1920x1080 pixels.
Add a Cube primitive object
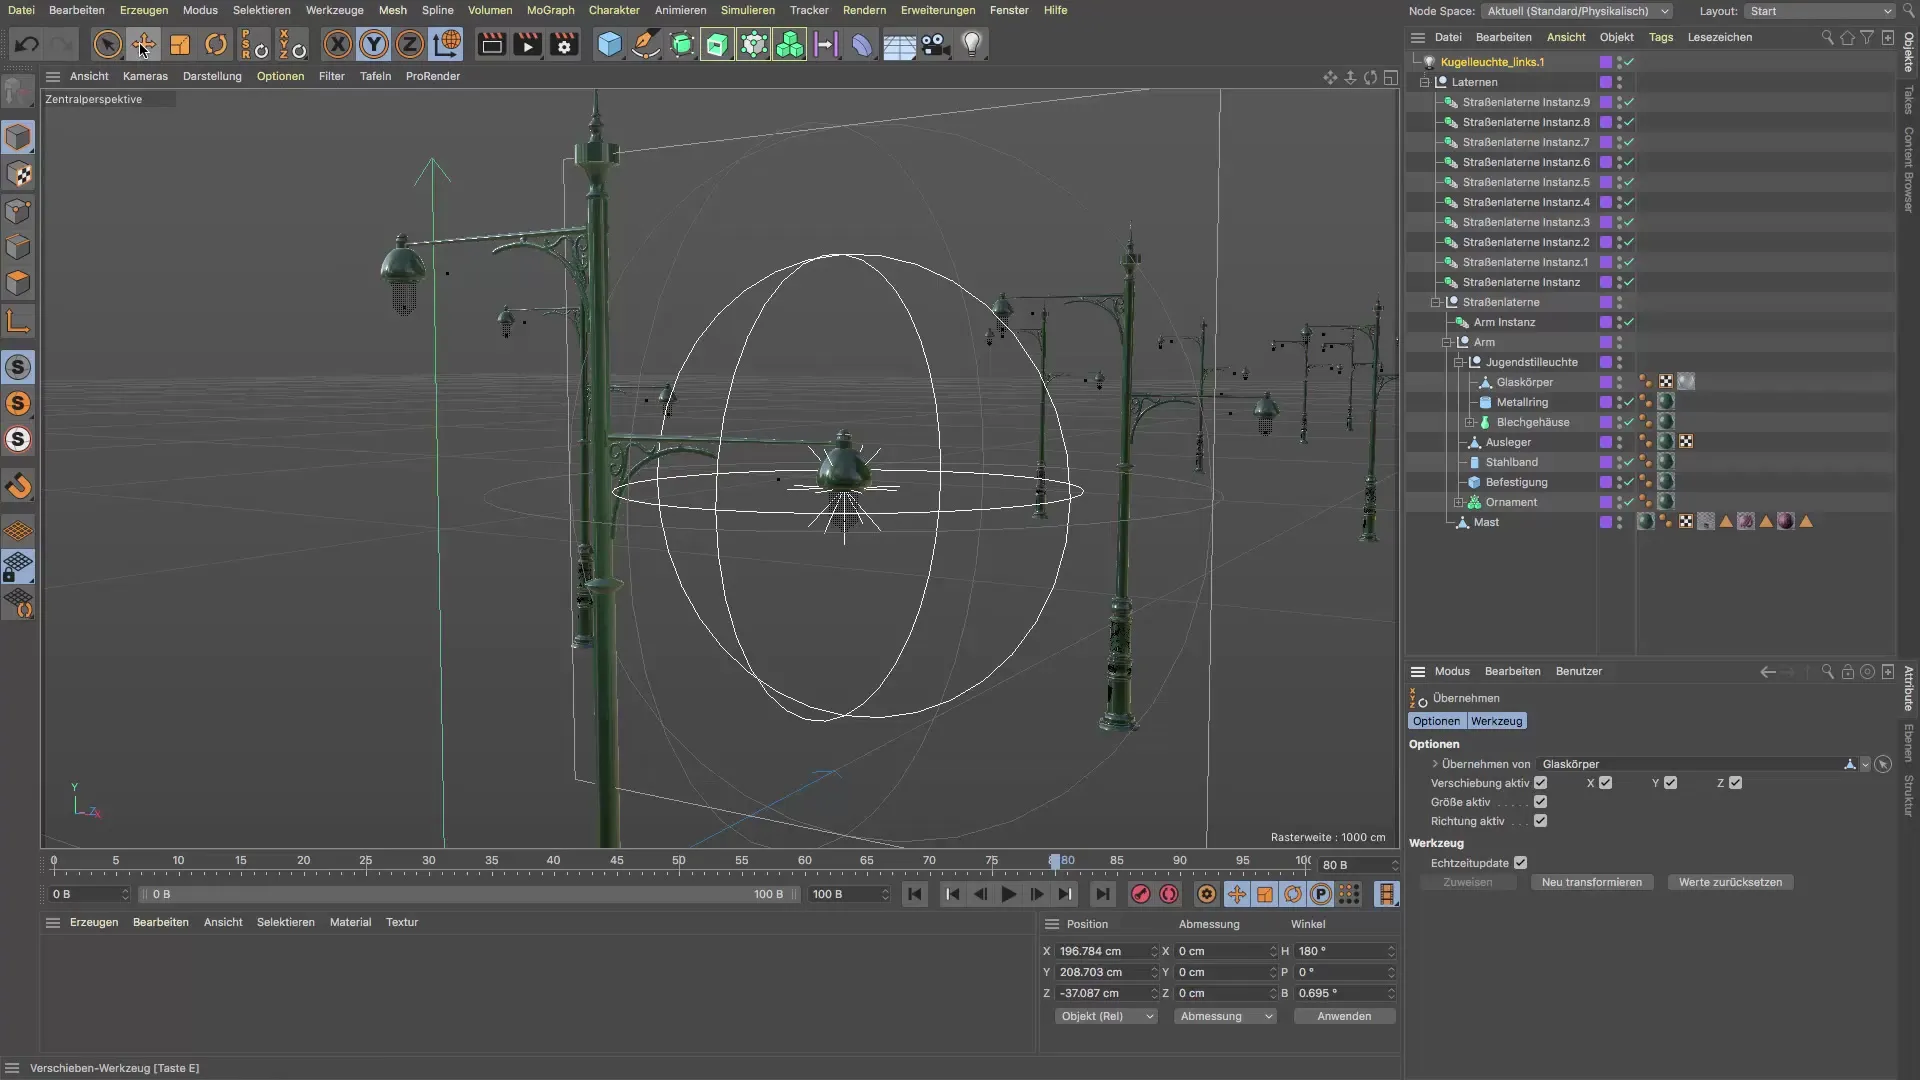click(609, 44)
